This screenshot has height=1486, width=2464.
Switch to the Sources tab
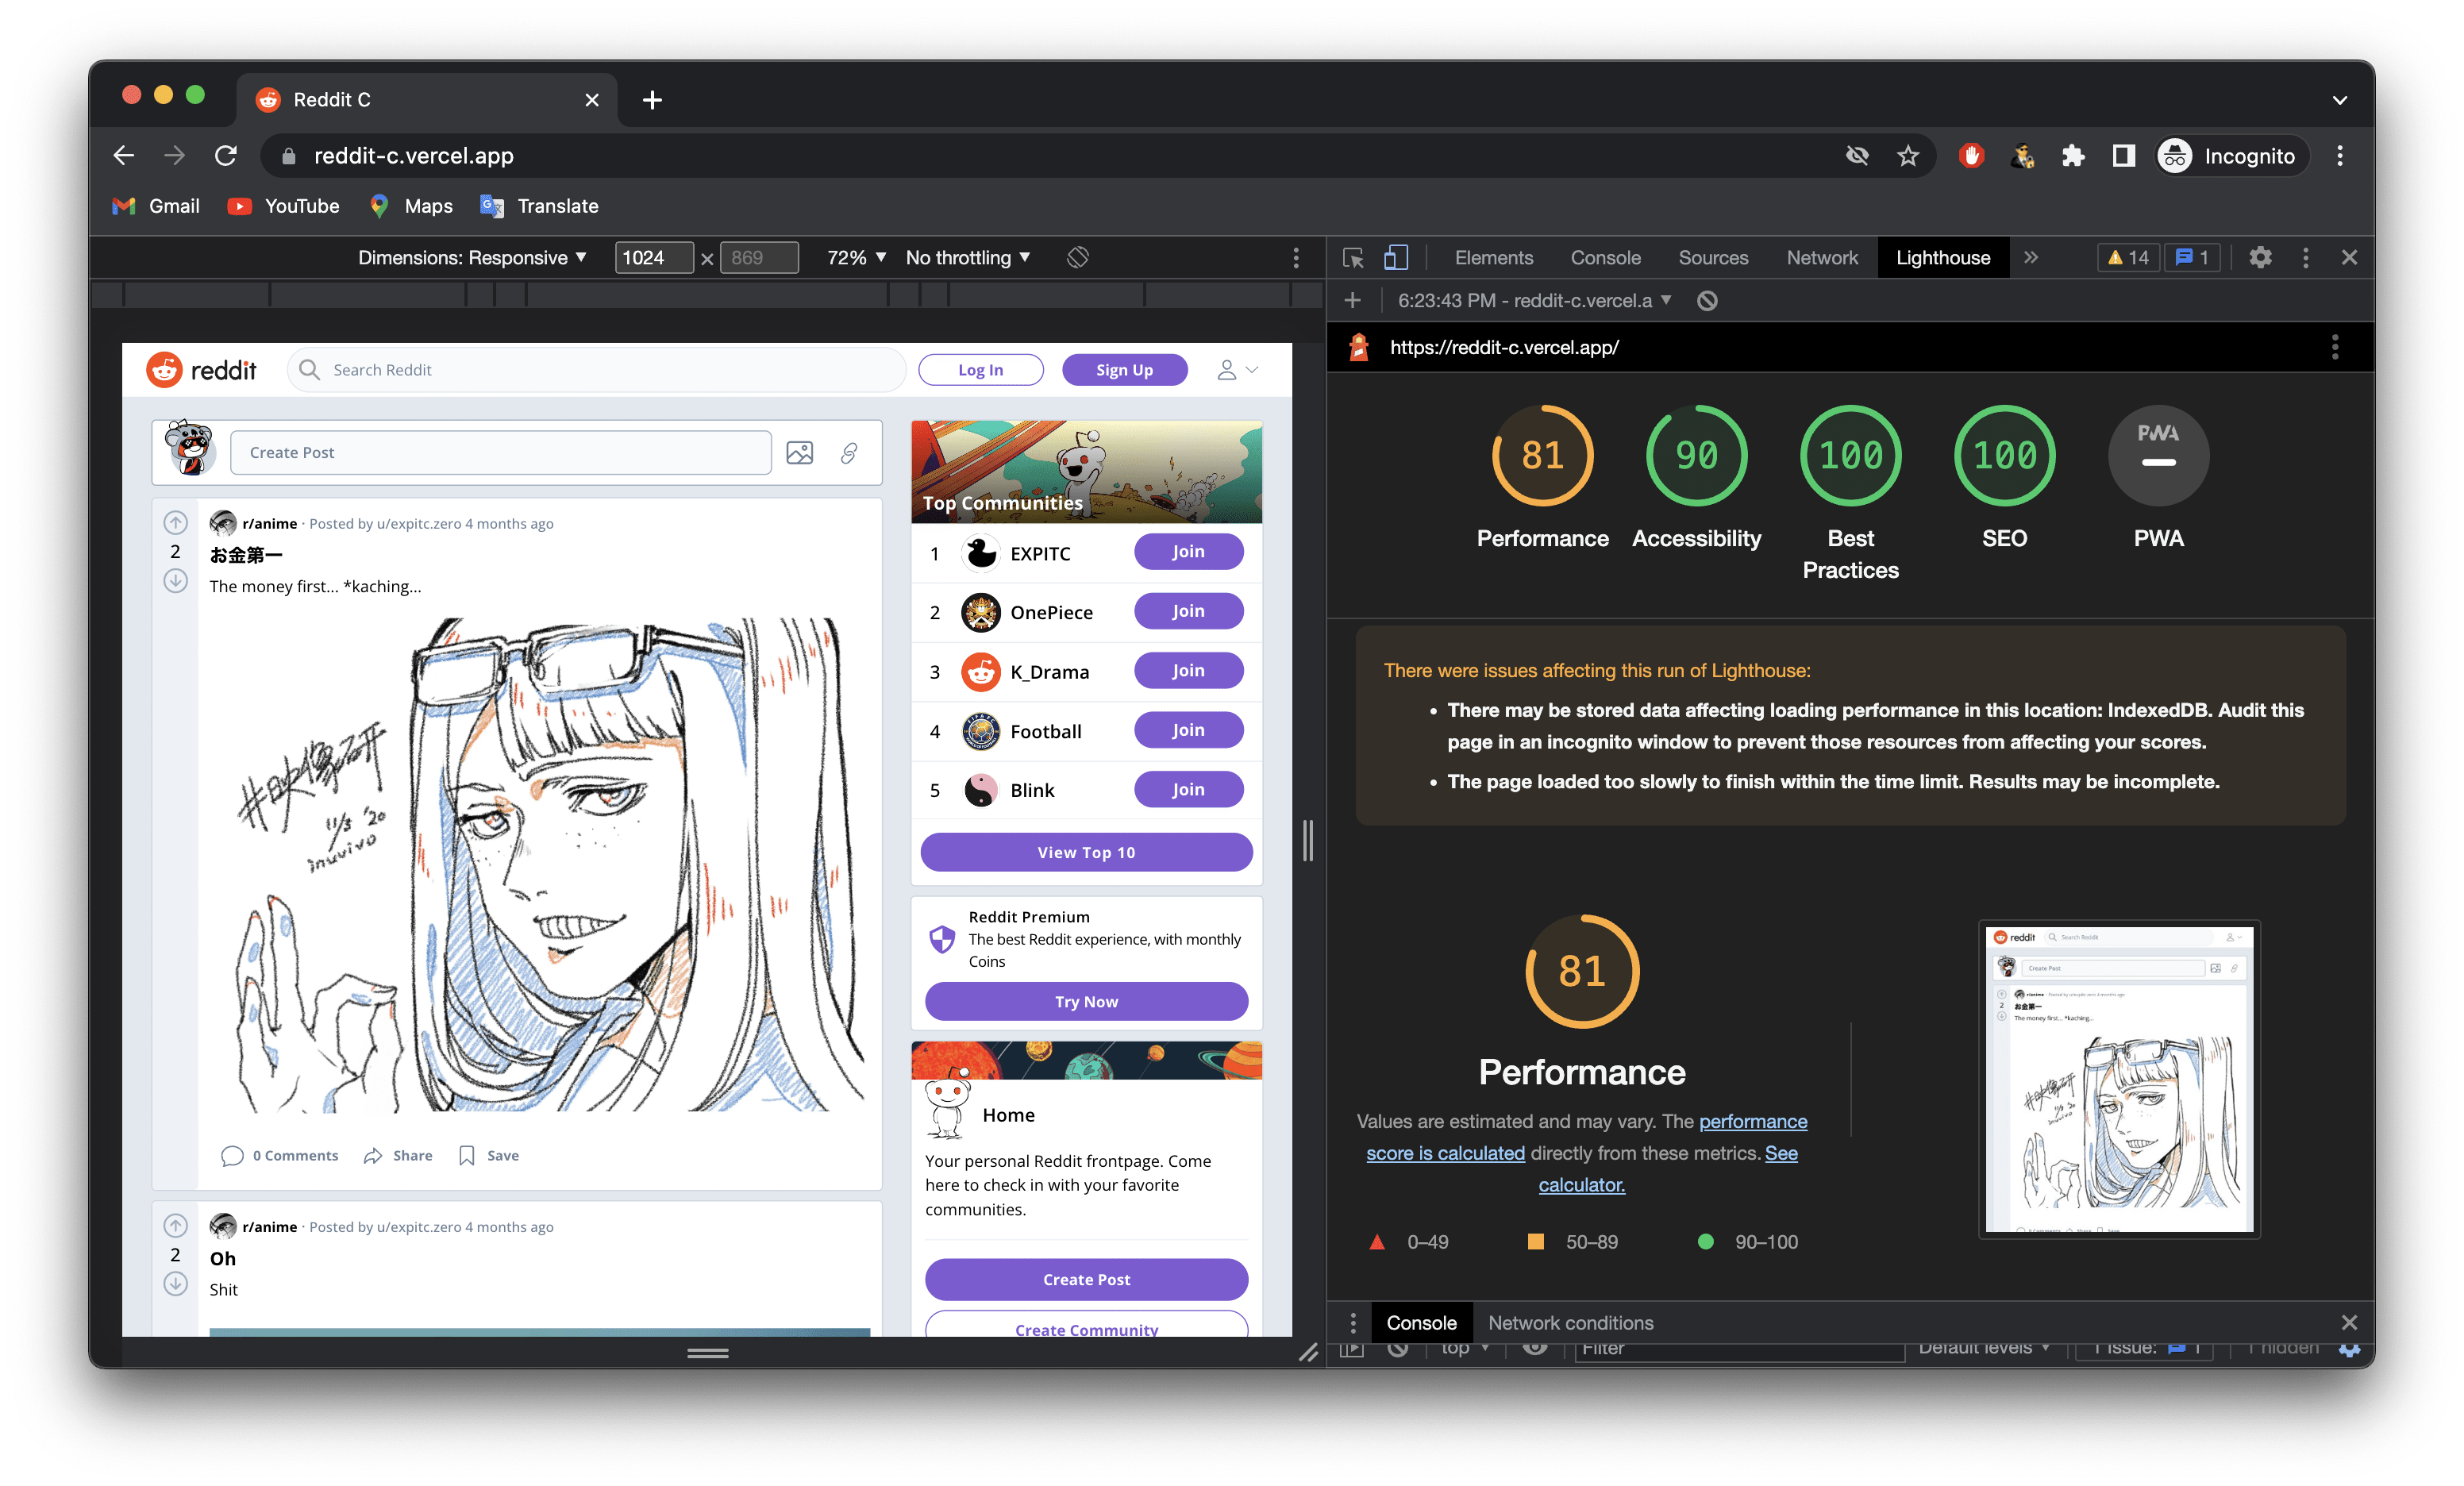pyautogui.click(x=1713, y=258)
